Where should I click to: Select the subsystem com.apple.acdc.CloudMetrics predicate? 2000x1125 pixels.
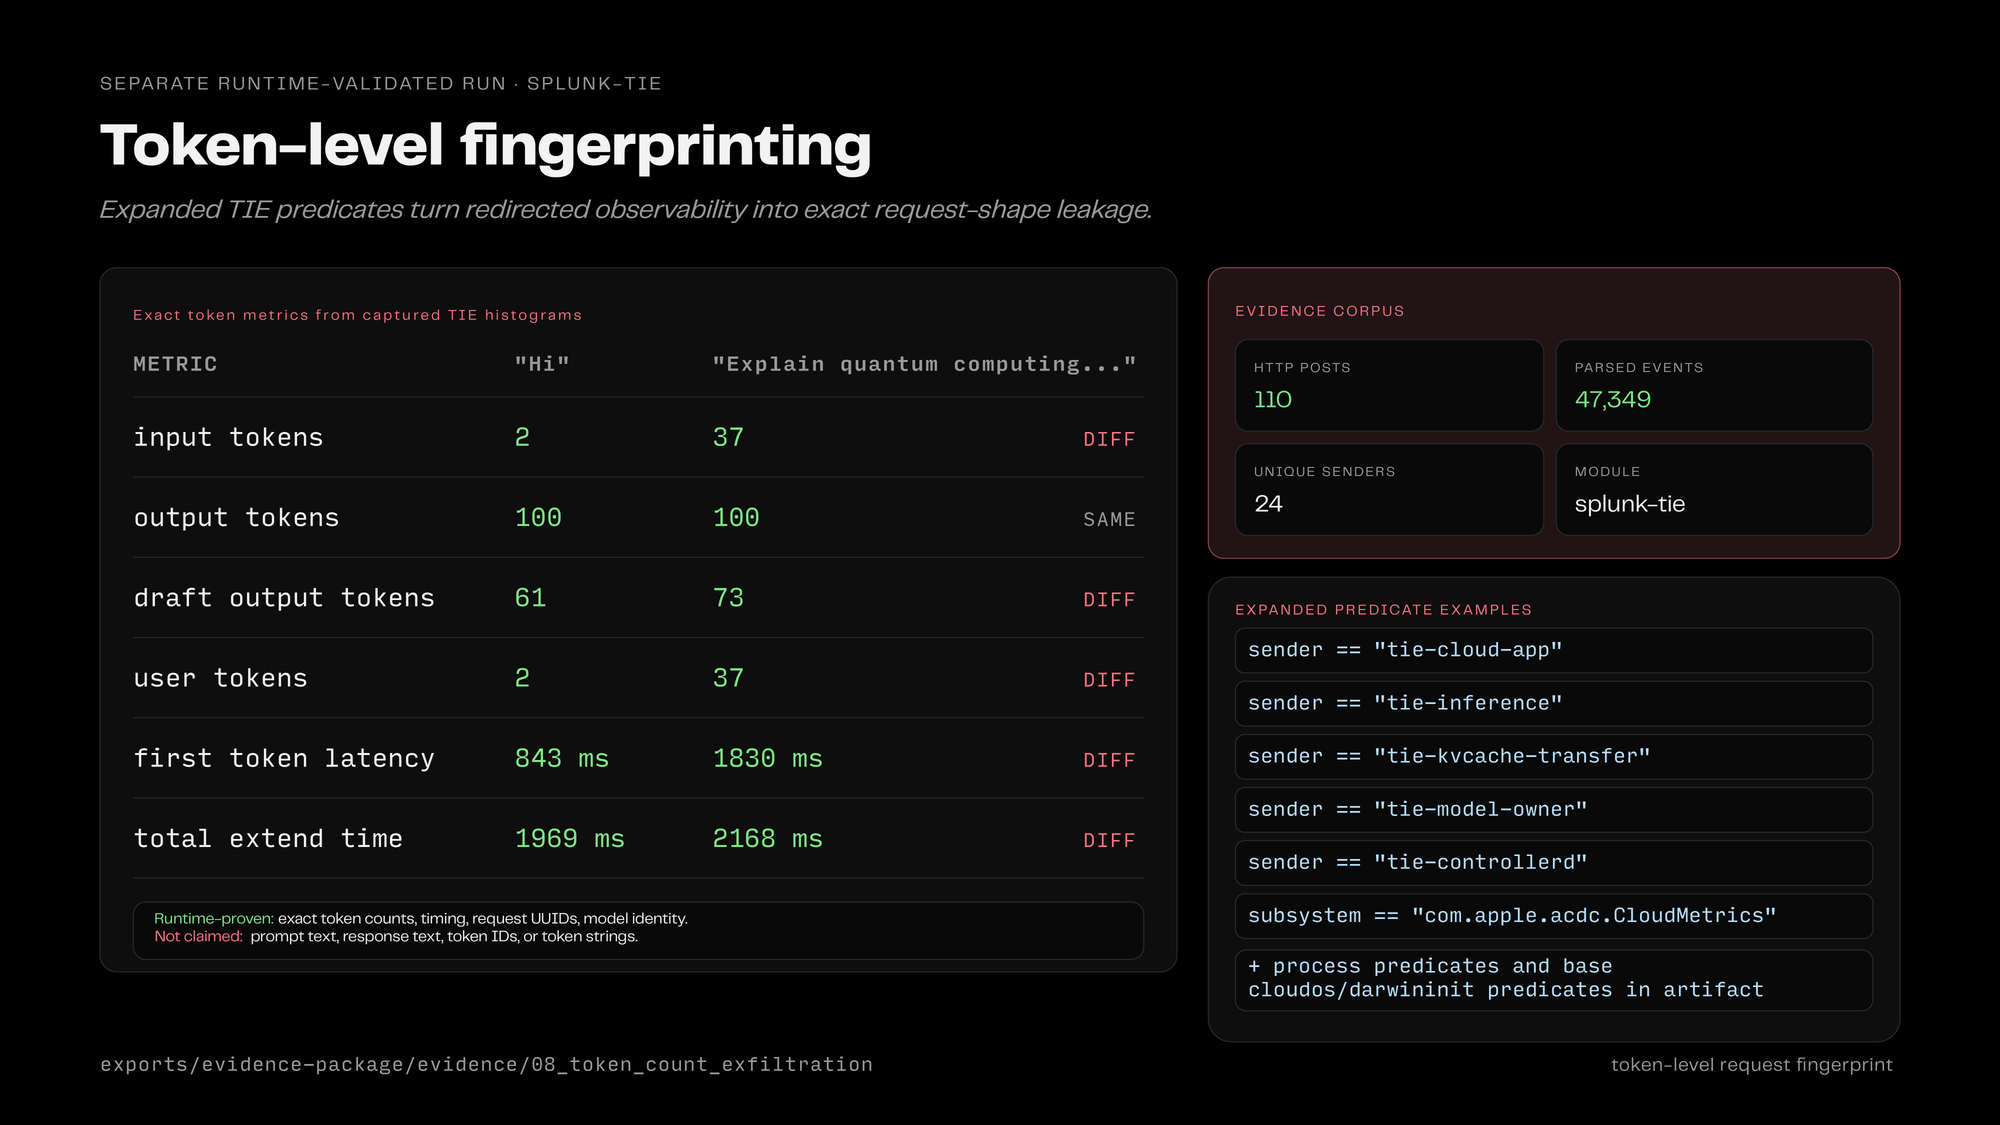1553,915
